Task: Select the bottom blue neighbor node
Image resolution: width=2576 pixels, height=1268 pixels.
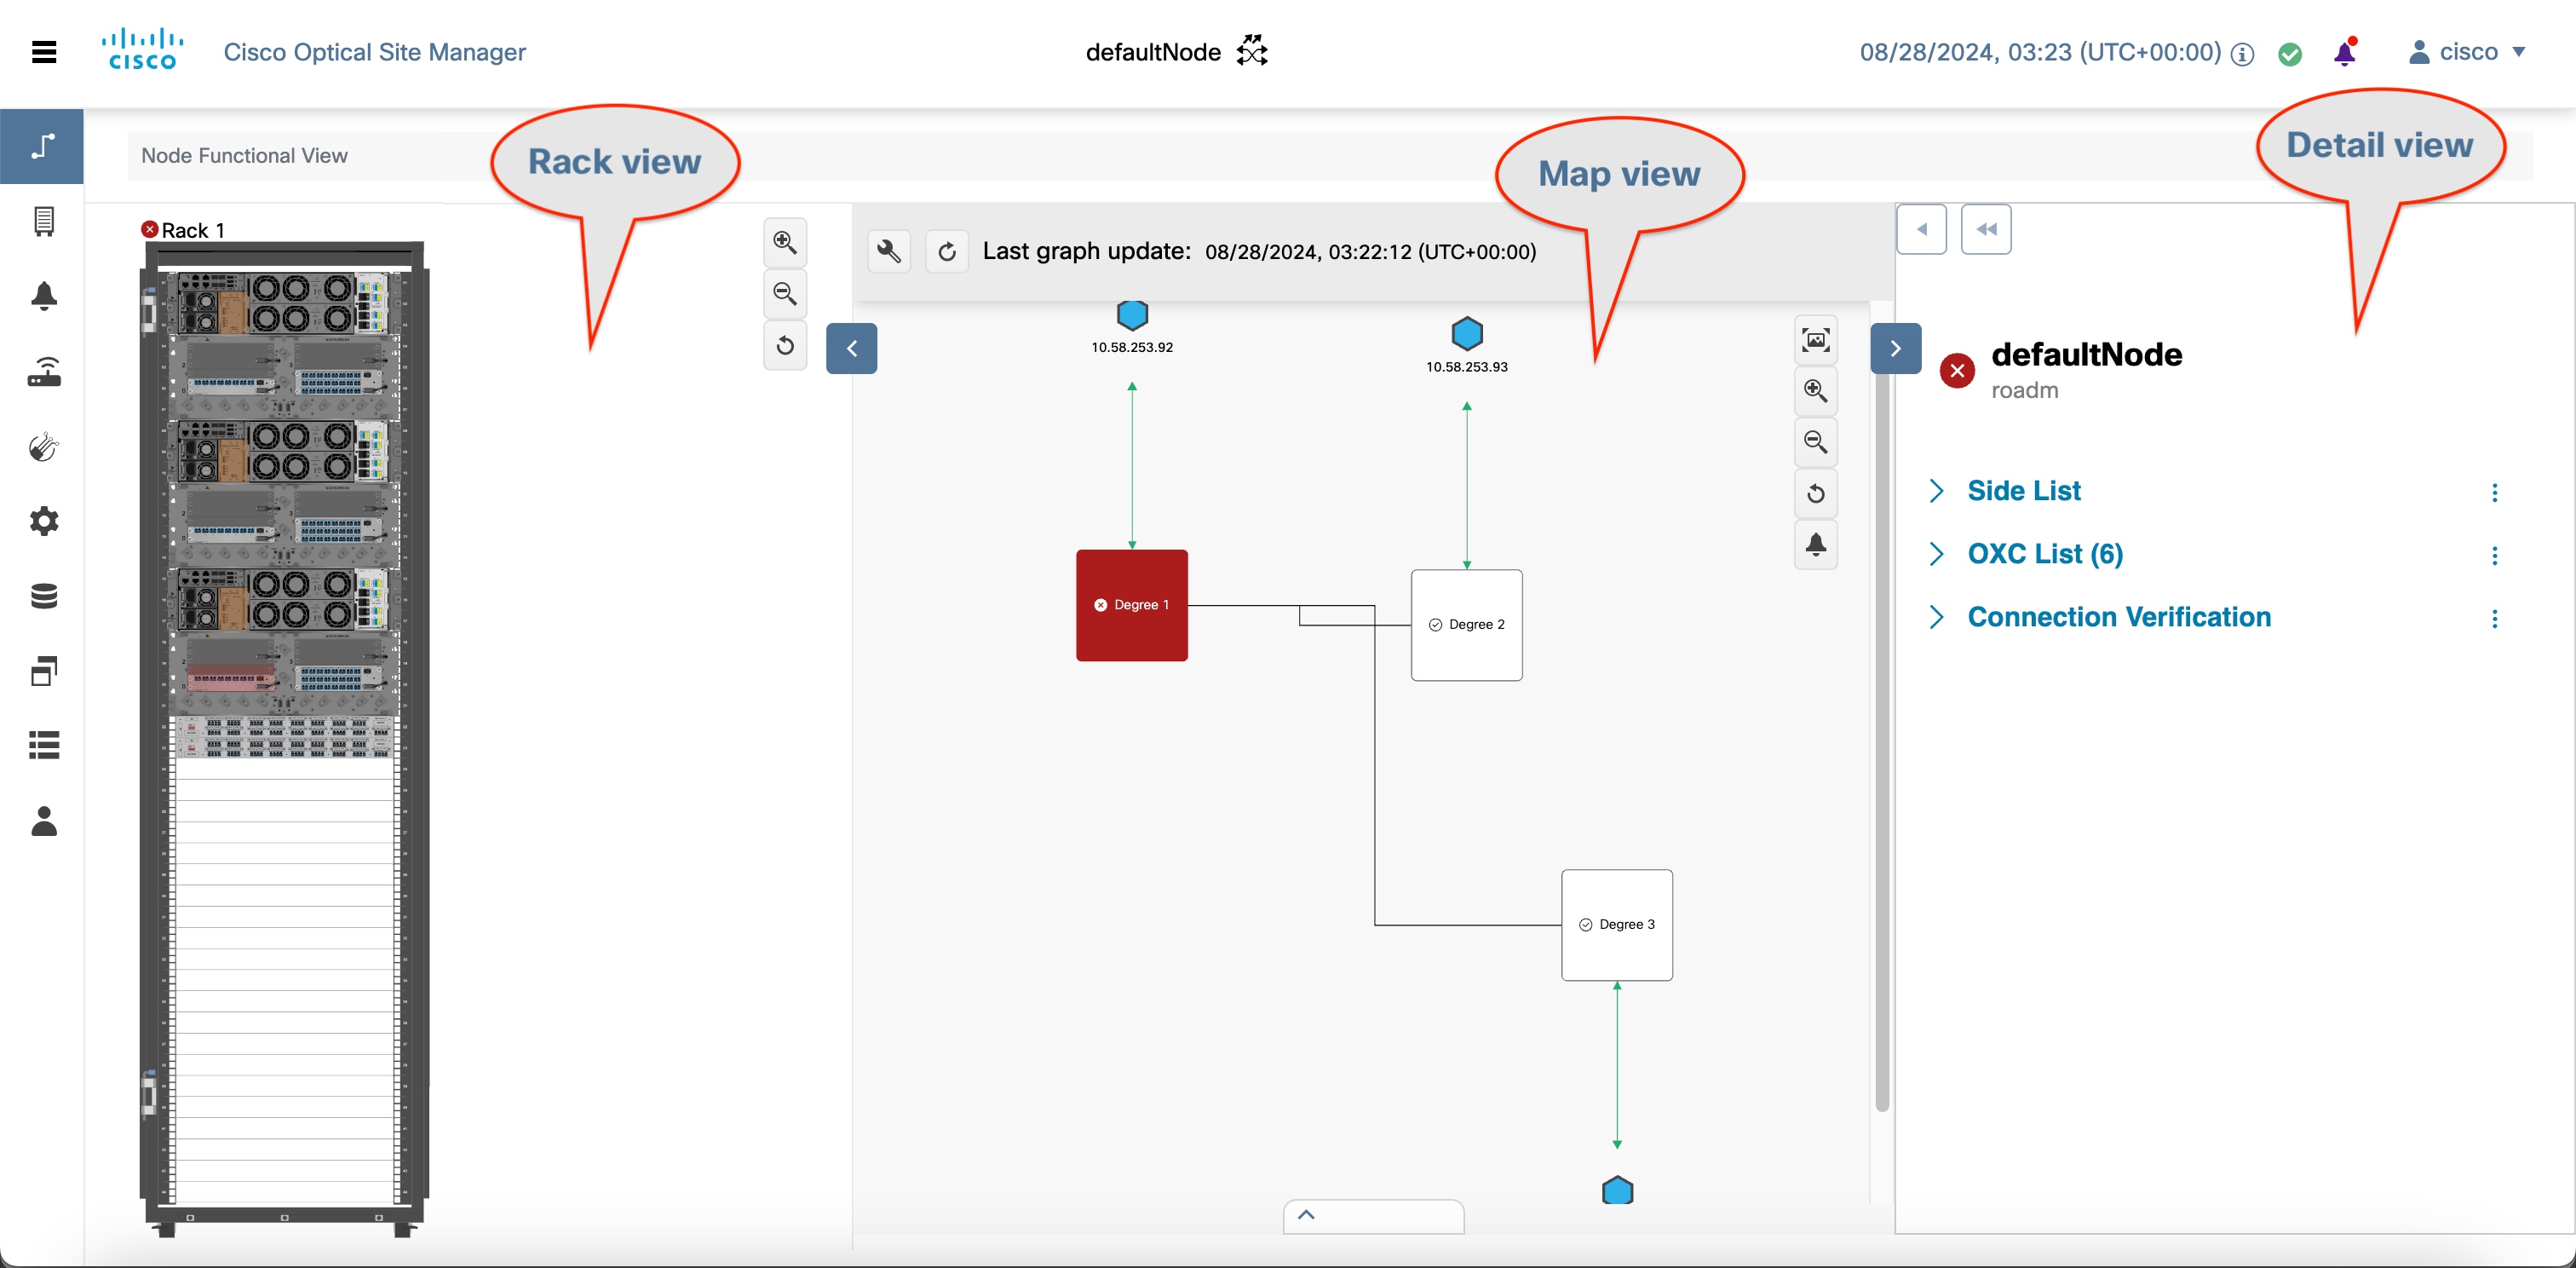Action: pyautogui.click(x=1617, y=1190)
